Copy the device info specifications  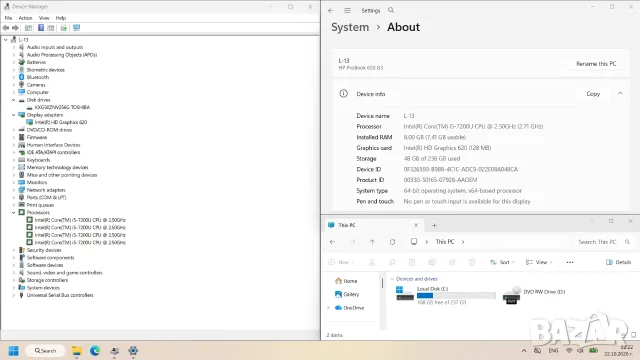click(x=593, y=93)
